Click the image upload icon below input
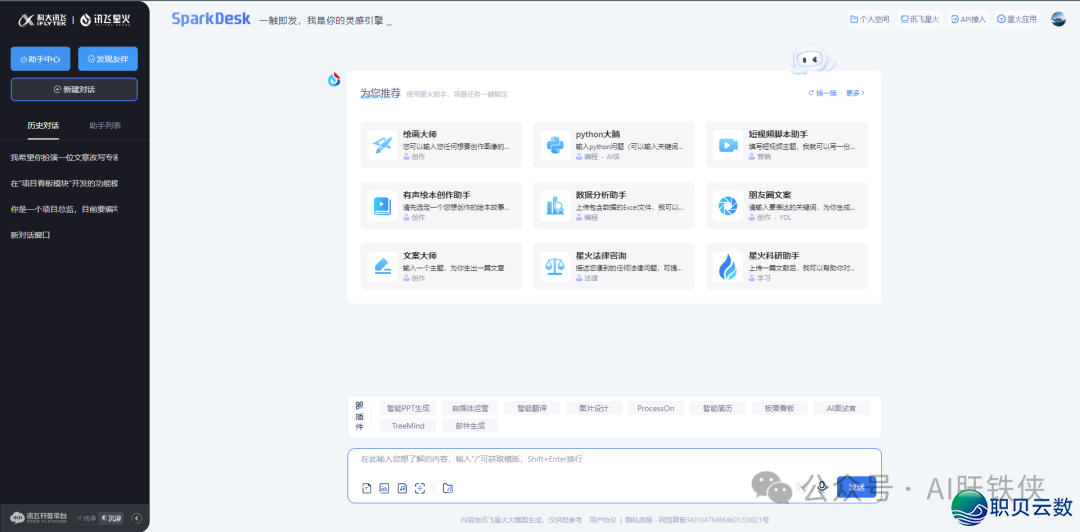Image resolution: width=1080 pixels, height=532 pixels. (384, 488)
